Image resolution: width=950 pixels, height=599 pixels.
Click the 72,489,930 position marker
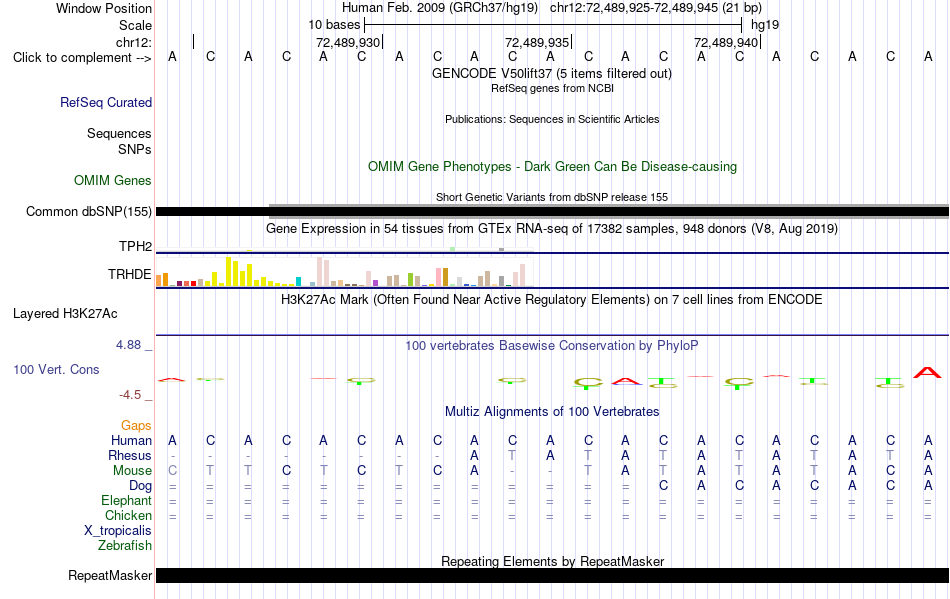click(x=348, y=42)
